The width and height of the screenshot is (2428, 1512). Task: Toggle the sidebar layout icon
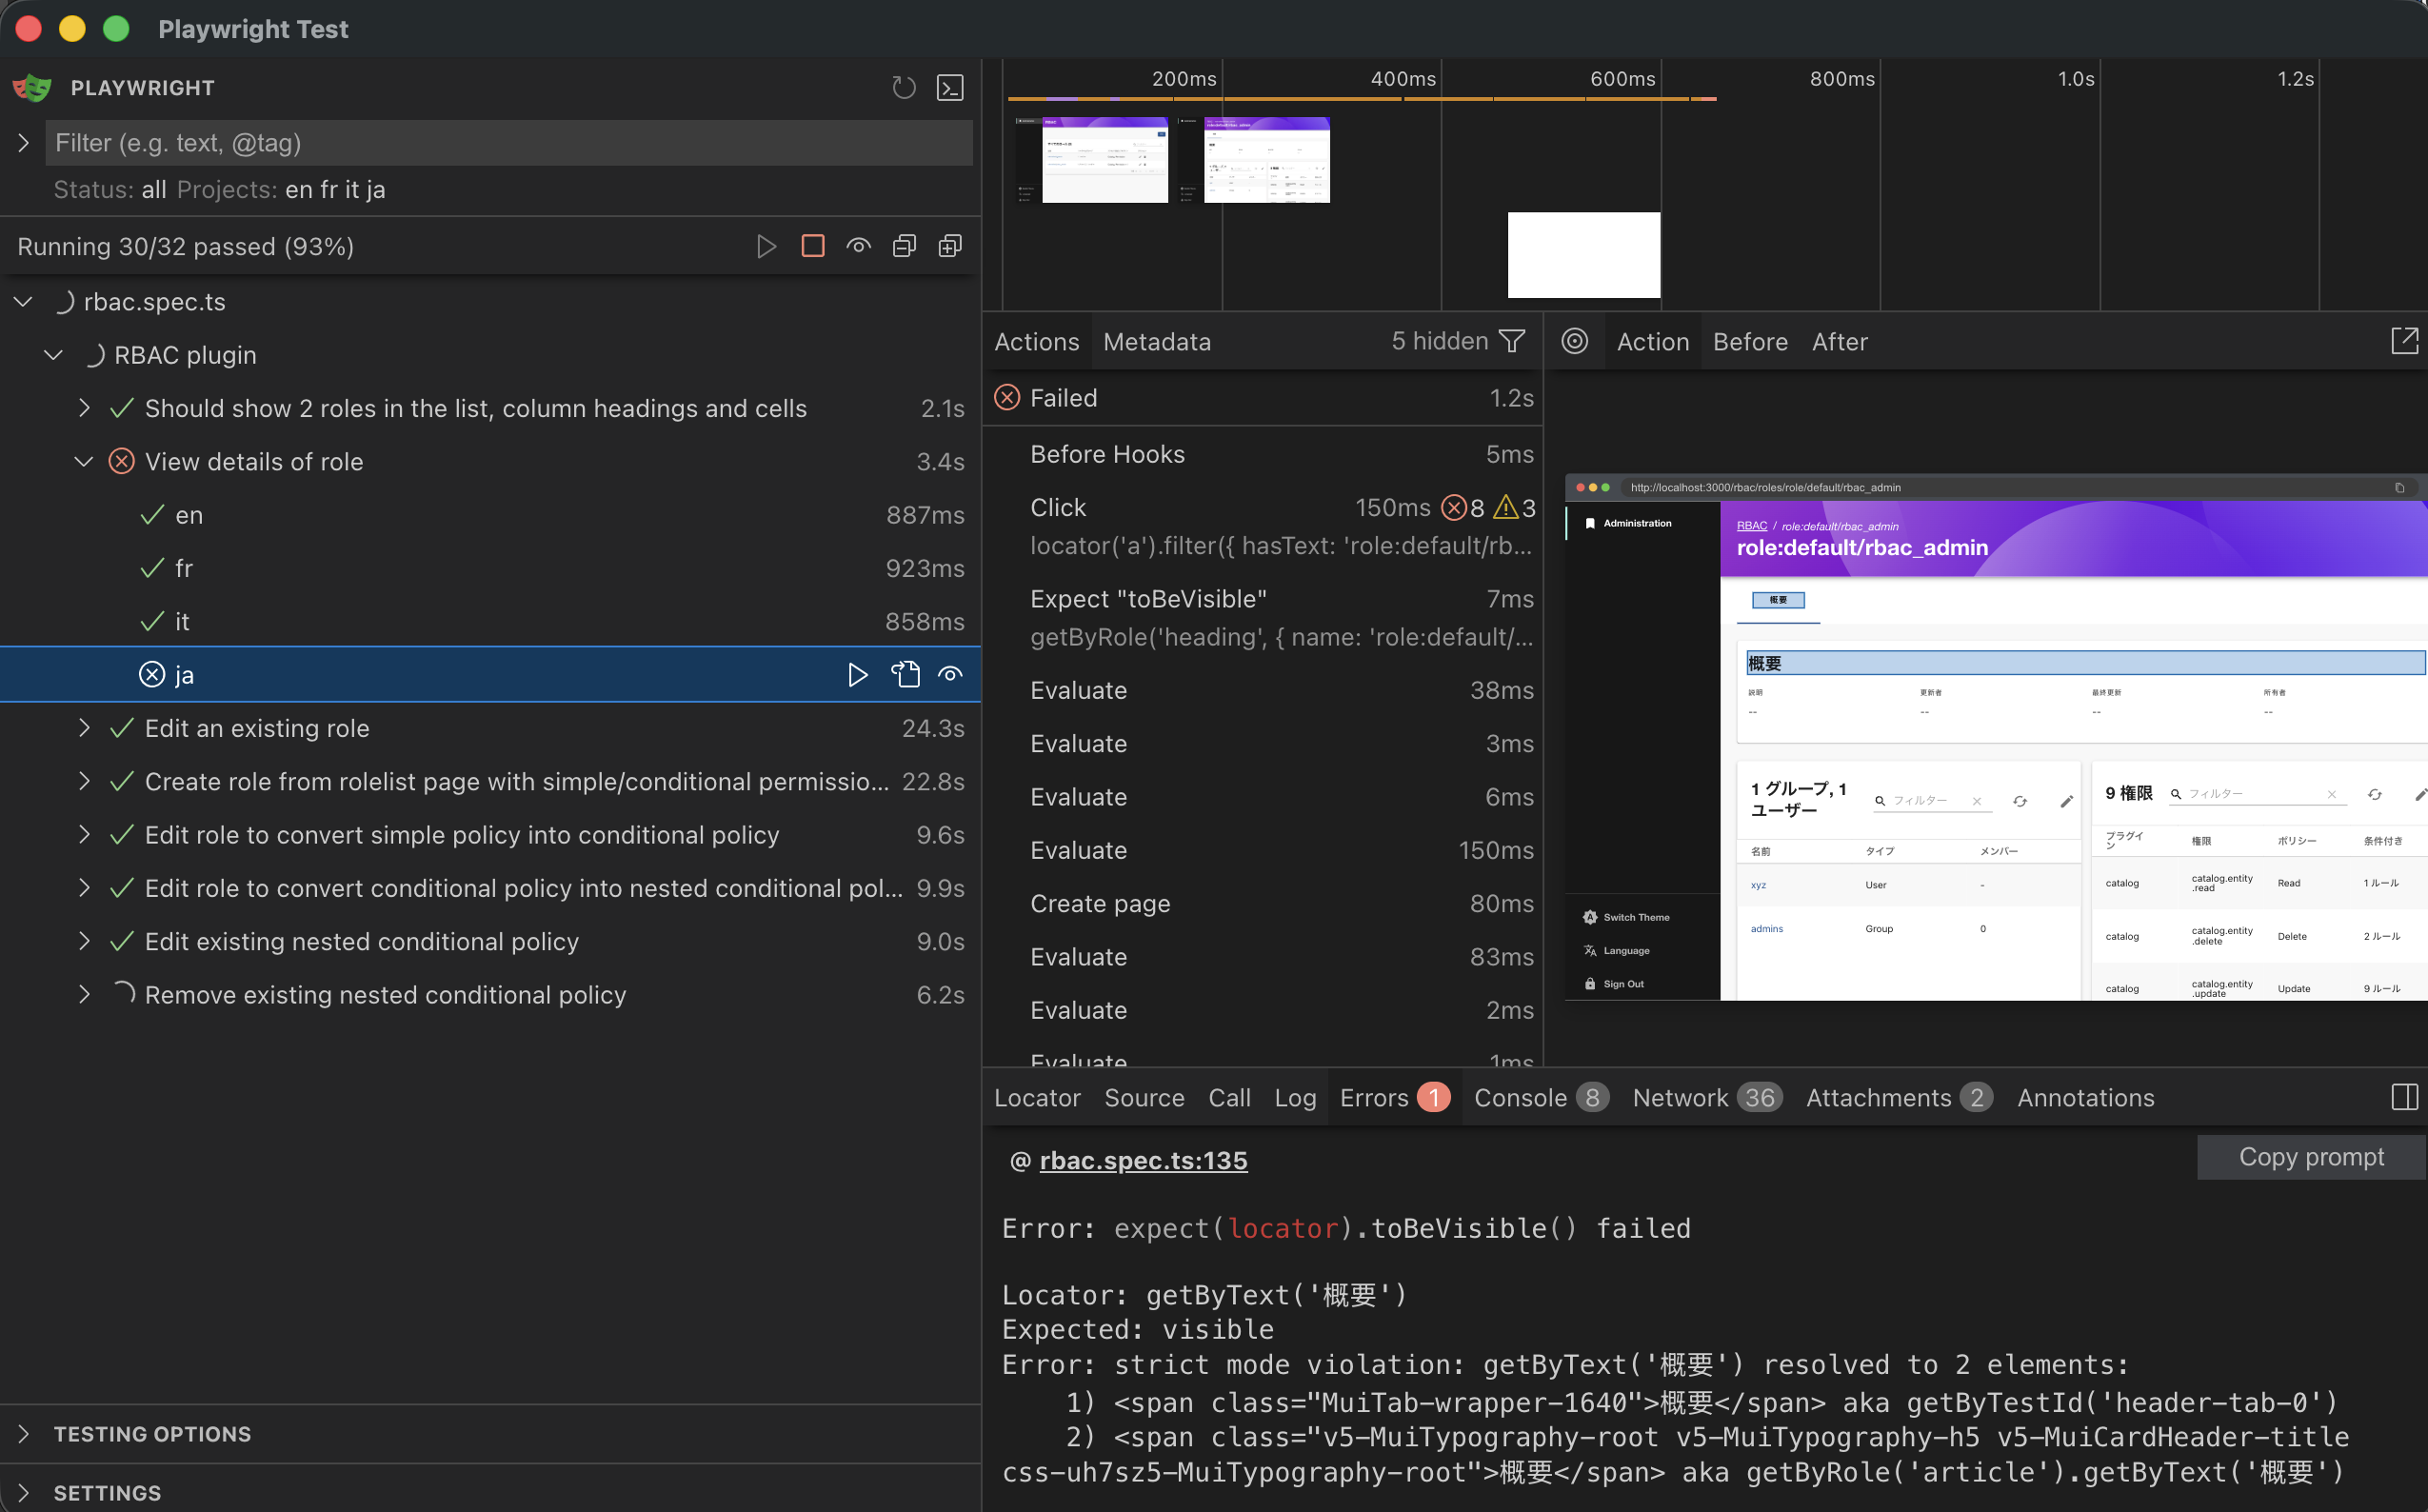point(2404,1097)
